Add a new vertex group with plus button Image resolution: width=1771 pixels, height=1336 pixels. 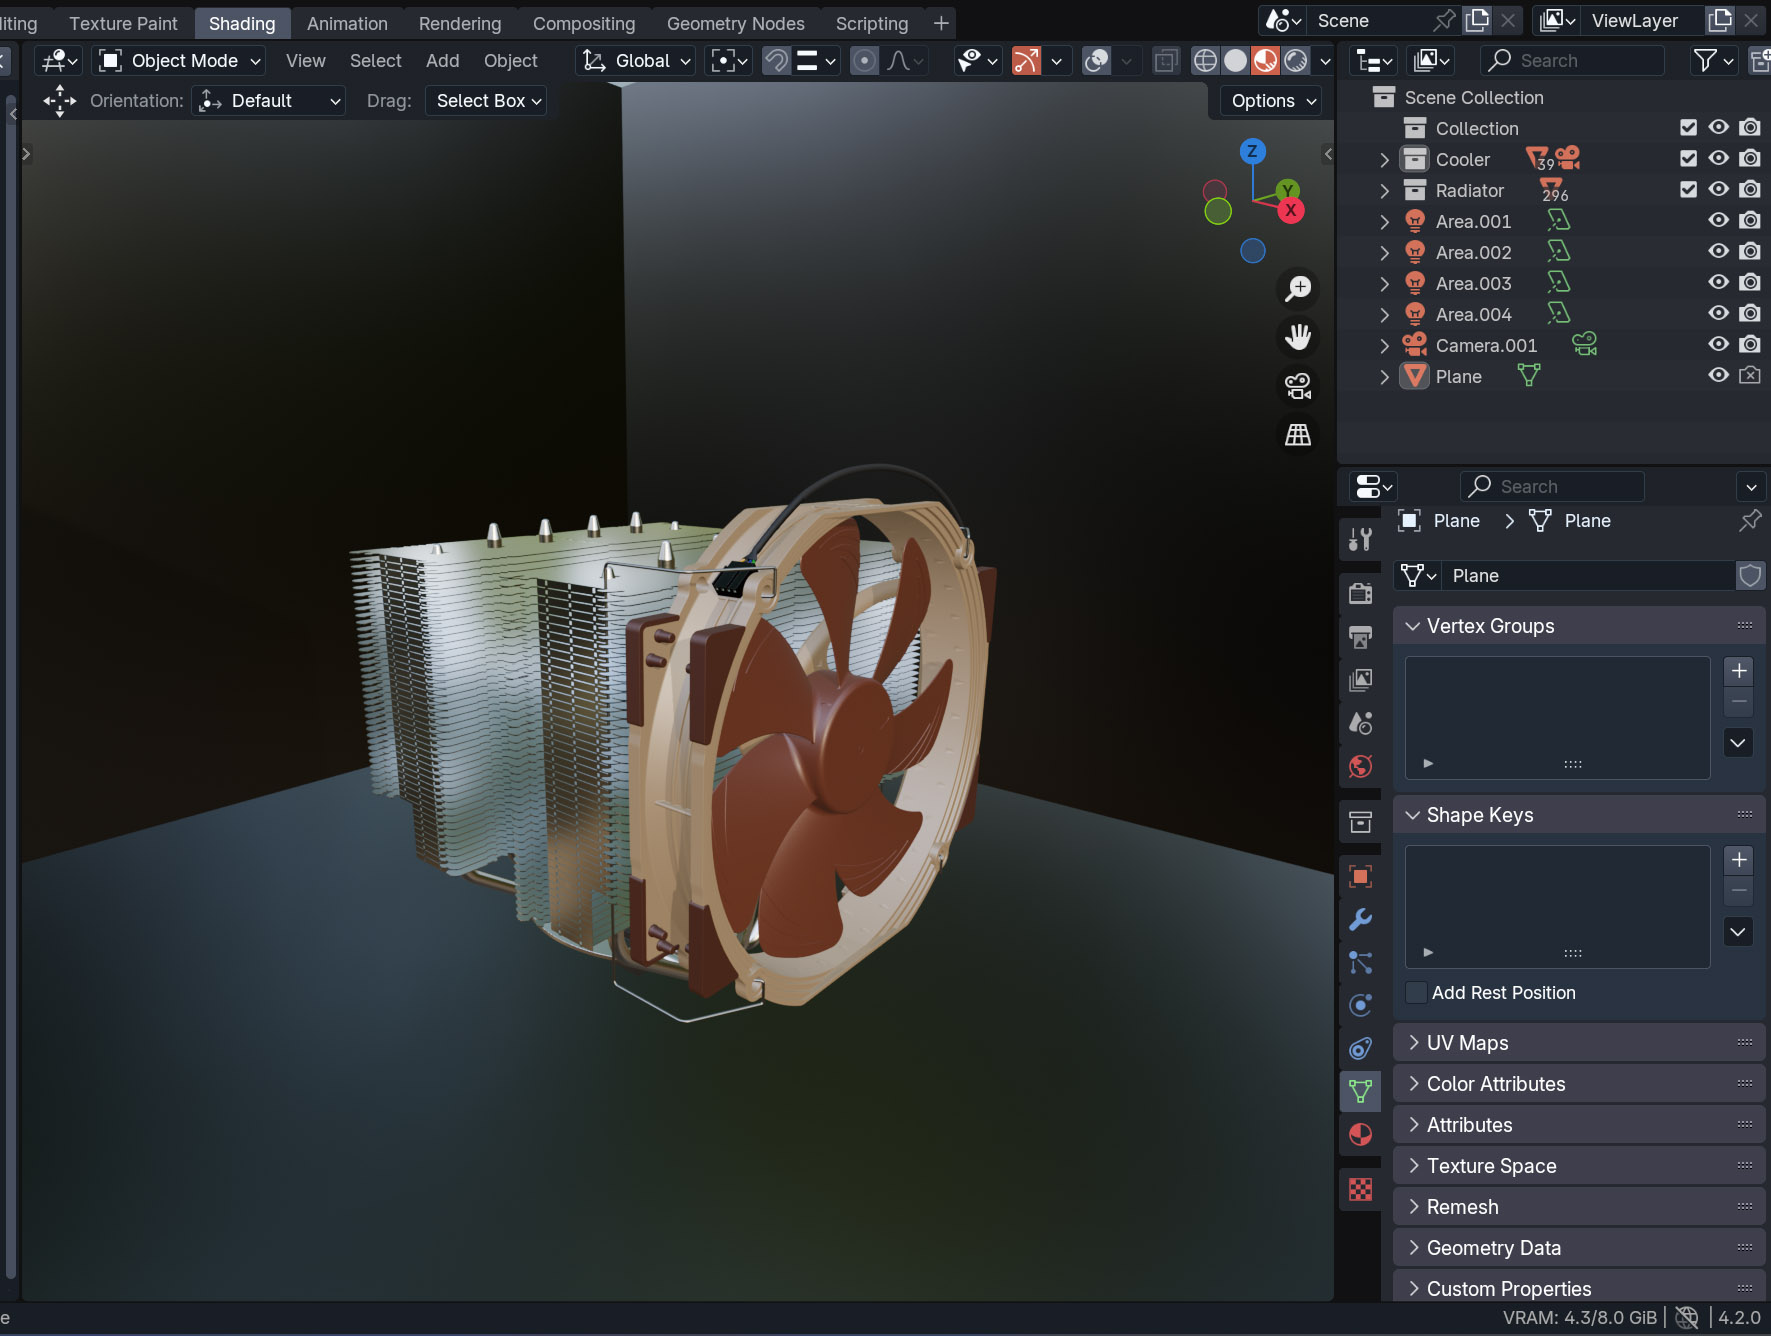click(1738, 671)
